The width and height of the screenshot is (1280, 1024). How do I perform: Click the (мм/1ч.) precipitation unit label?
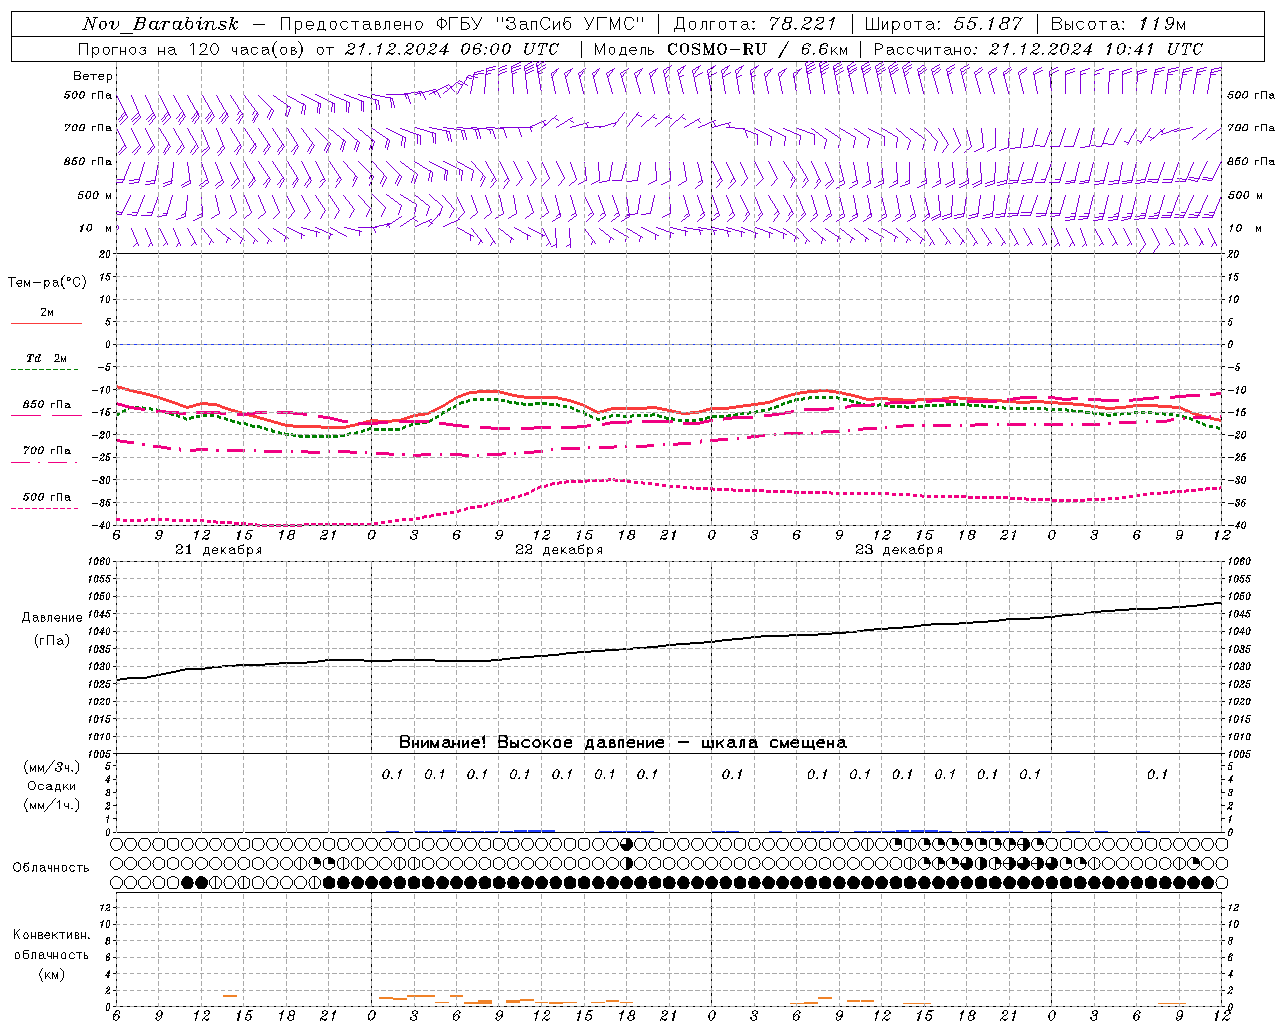coord(52,805)
